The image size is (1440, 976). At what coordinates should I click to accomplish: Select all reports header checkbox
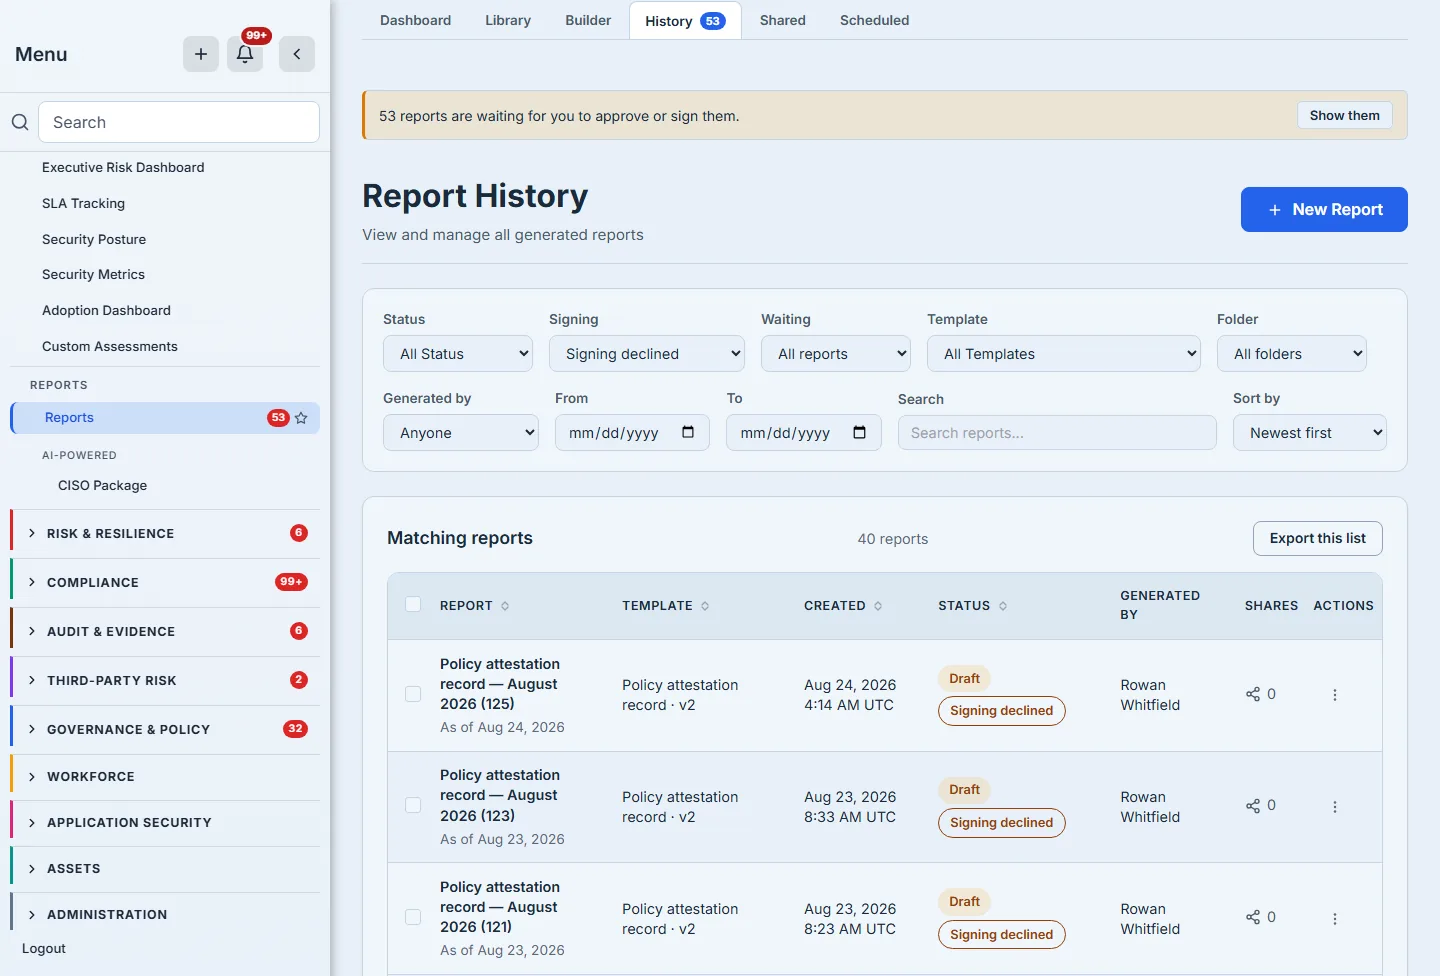(x=413, y=604)
